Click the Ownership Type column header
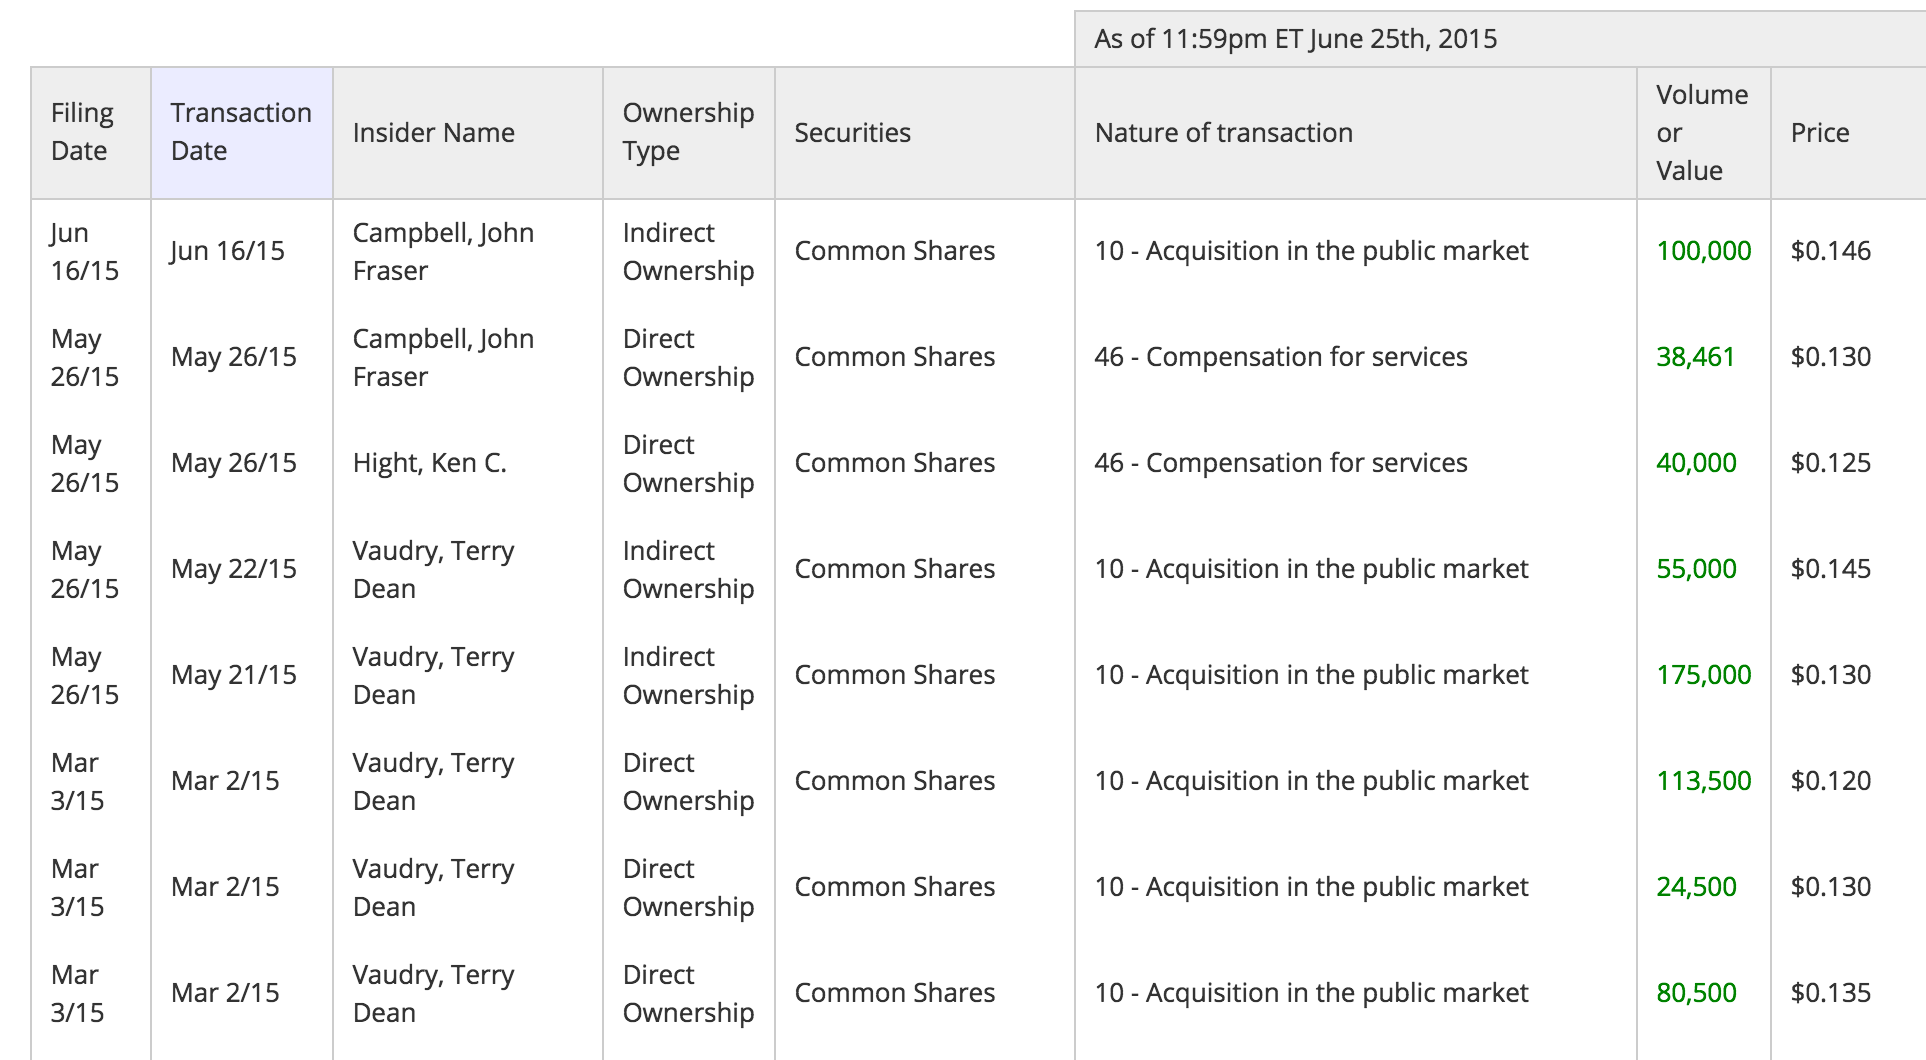The image size is (1926, 1060). click(x=688, y=132)
